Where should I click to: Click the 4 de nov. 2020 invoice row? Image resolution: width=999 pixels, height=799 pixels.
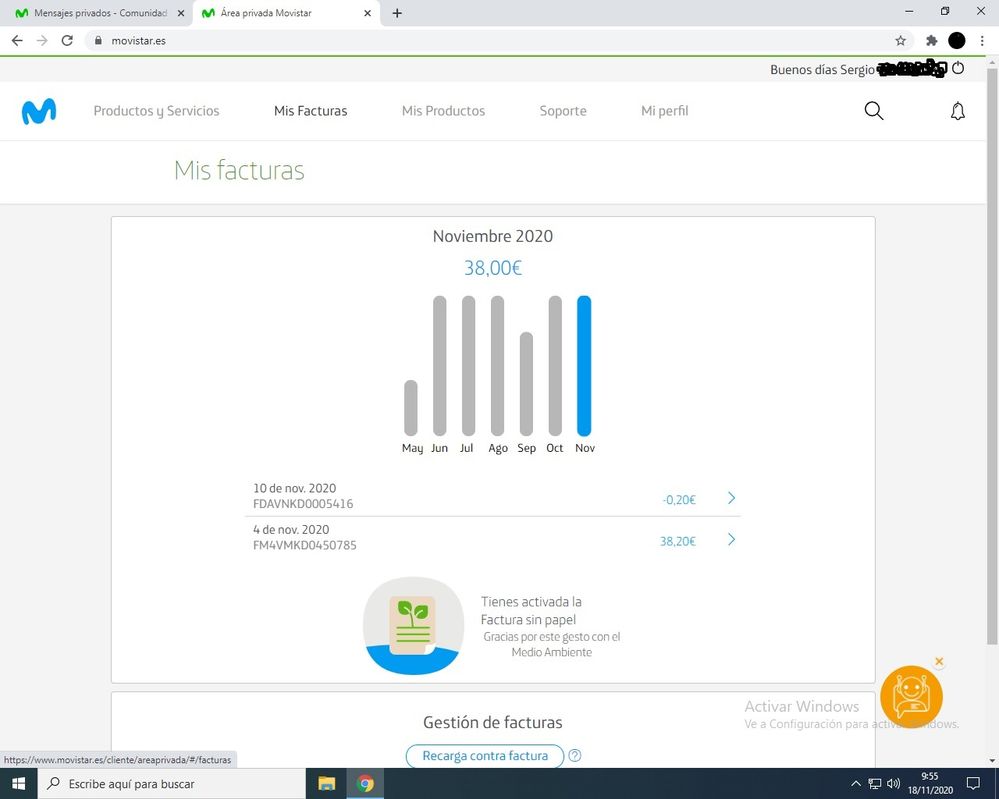pyautogui.click(x=492, y=537)
